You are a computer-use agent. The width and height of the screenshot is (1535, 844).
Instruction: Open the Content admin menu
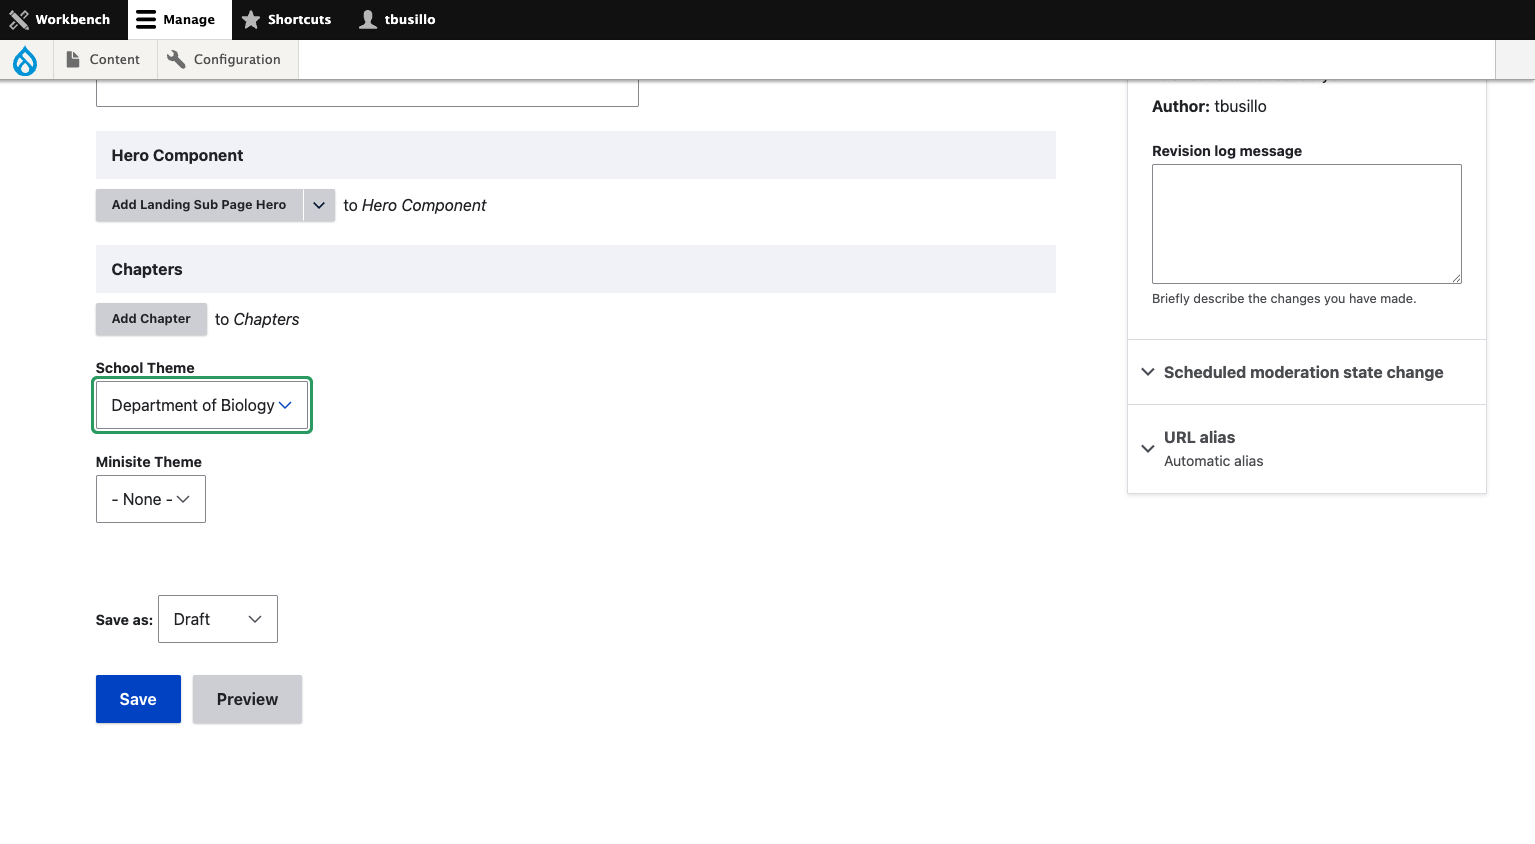click(x=104, y=60)
